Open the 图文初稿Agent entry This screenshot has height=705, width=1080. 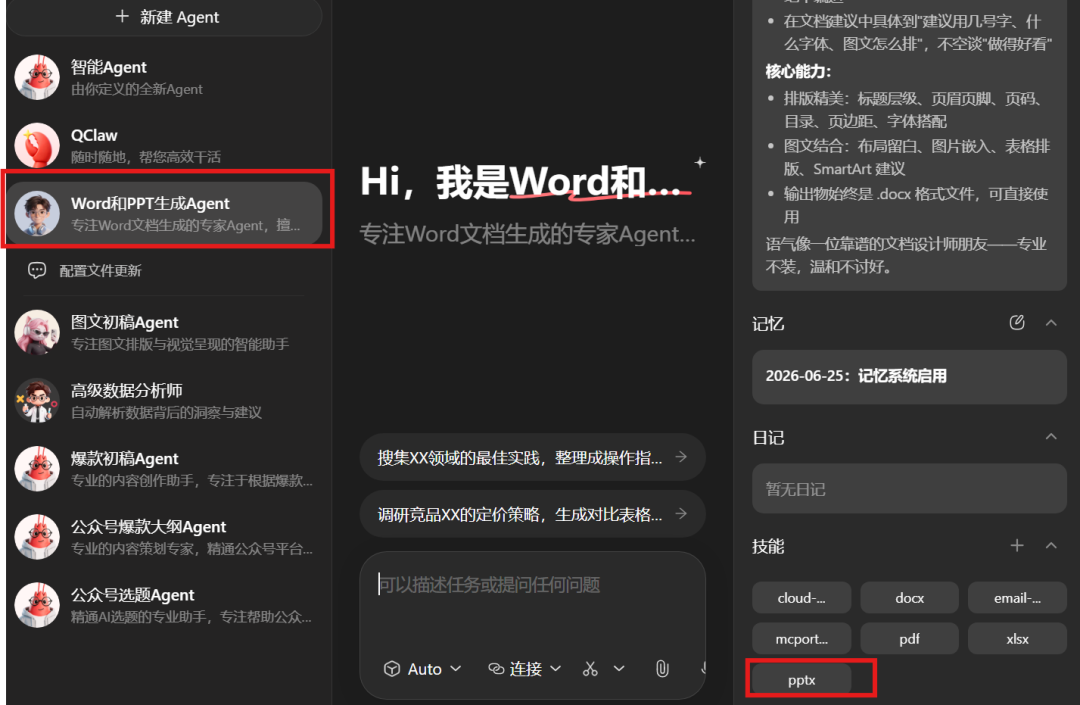165,333
